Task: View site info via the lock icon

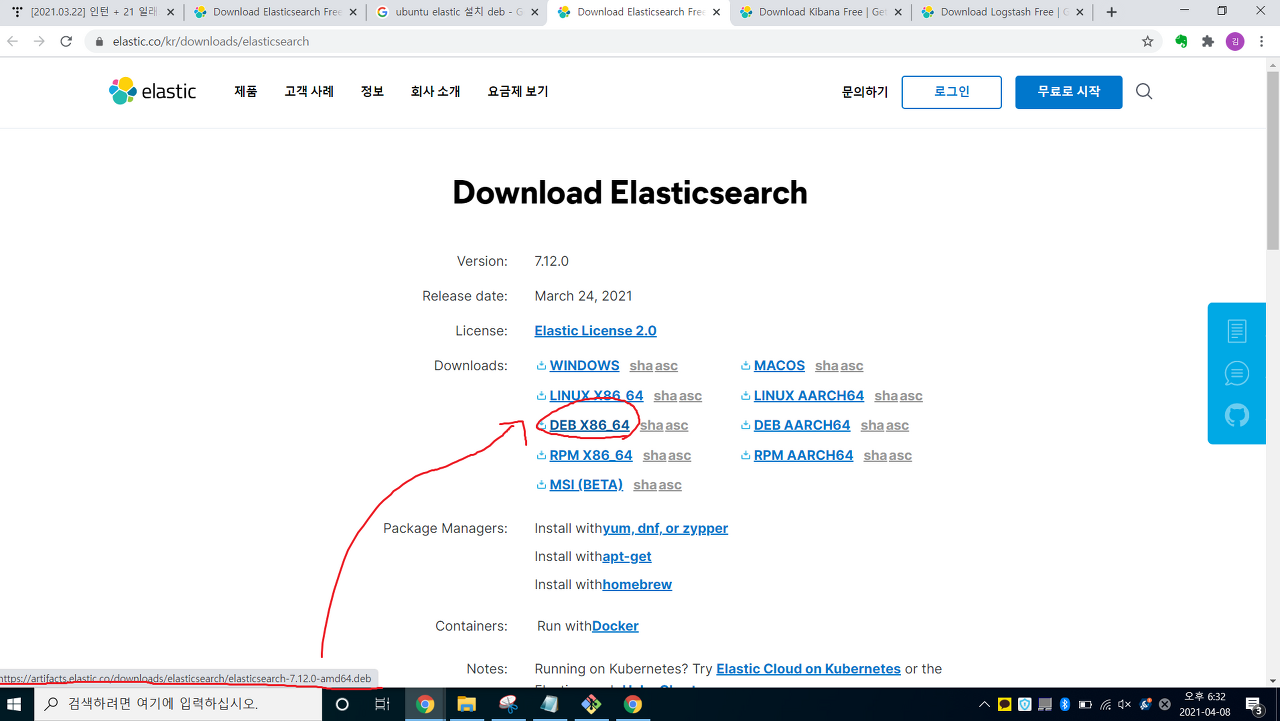Action: tap(98, 42)
